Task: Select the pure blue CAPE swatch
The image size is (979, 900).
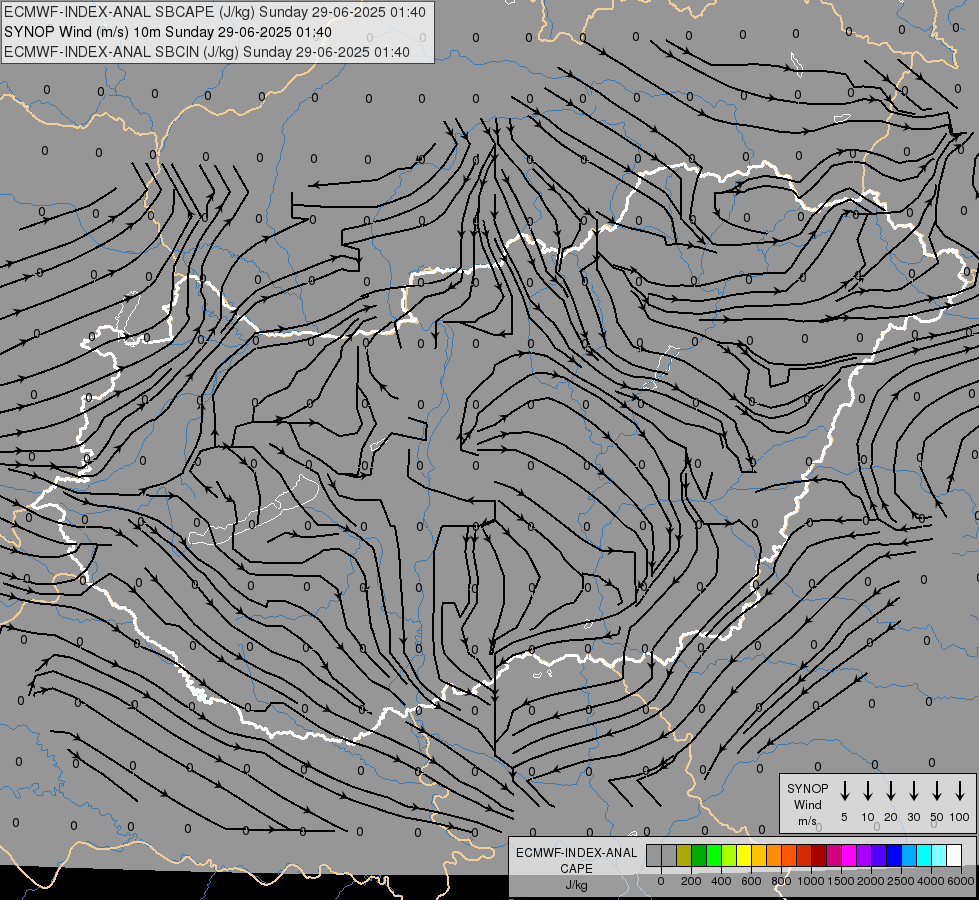Action: tap(895, 855)
